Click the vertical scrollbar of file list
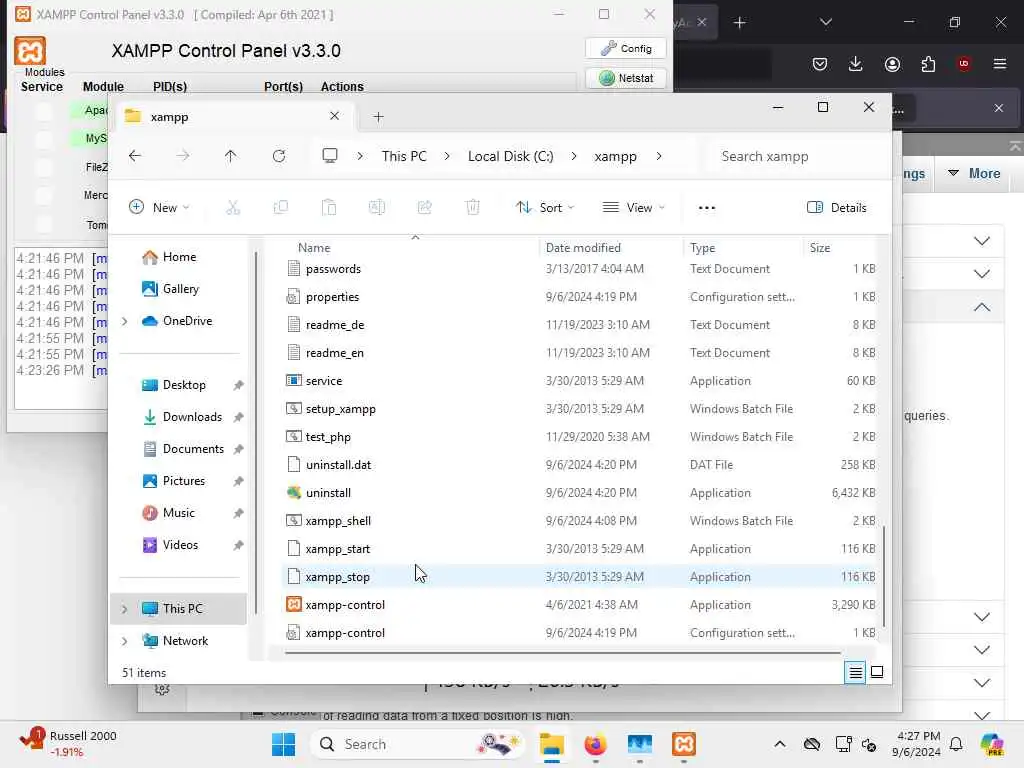This screenshot has height=768, width=1024. coord(884,576)
